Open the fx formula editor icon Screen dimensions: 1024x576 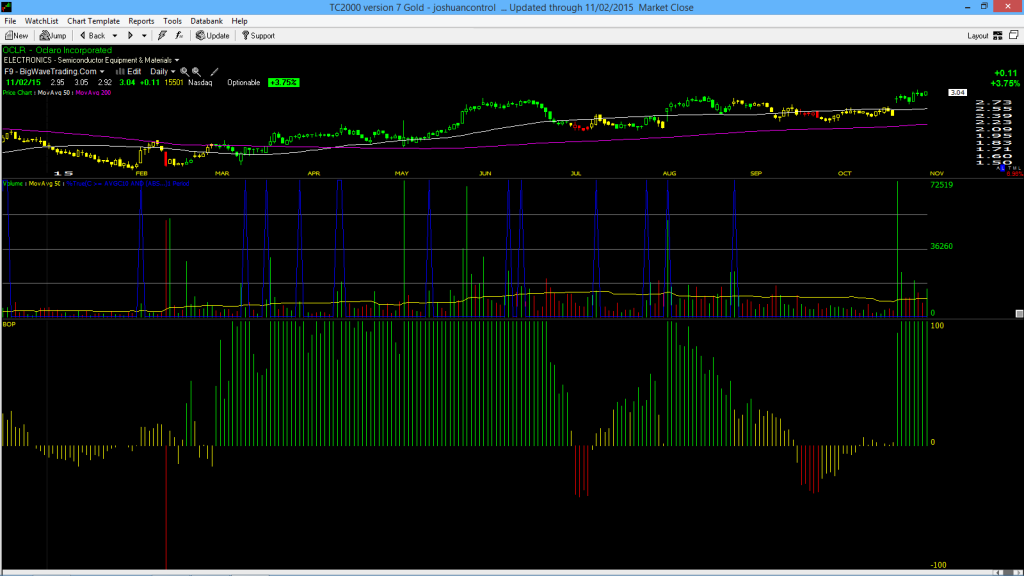[x=179, y=36]
